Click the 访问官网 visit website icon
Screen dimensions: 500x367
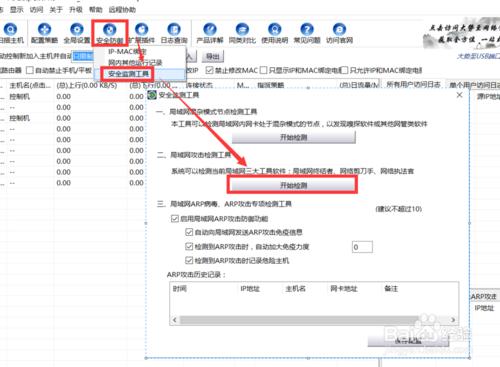pos(339,33)
